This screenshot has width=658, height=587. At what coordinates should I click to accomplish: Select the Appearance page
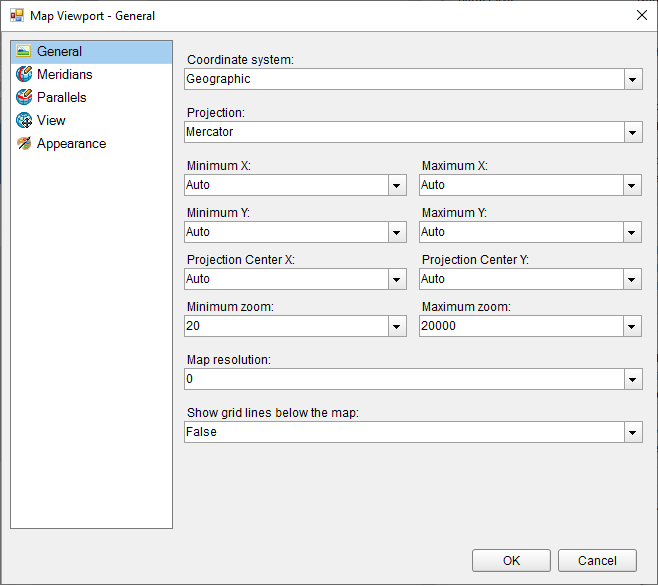coord(71,143)
